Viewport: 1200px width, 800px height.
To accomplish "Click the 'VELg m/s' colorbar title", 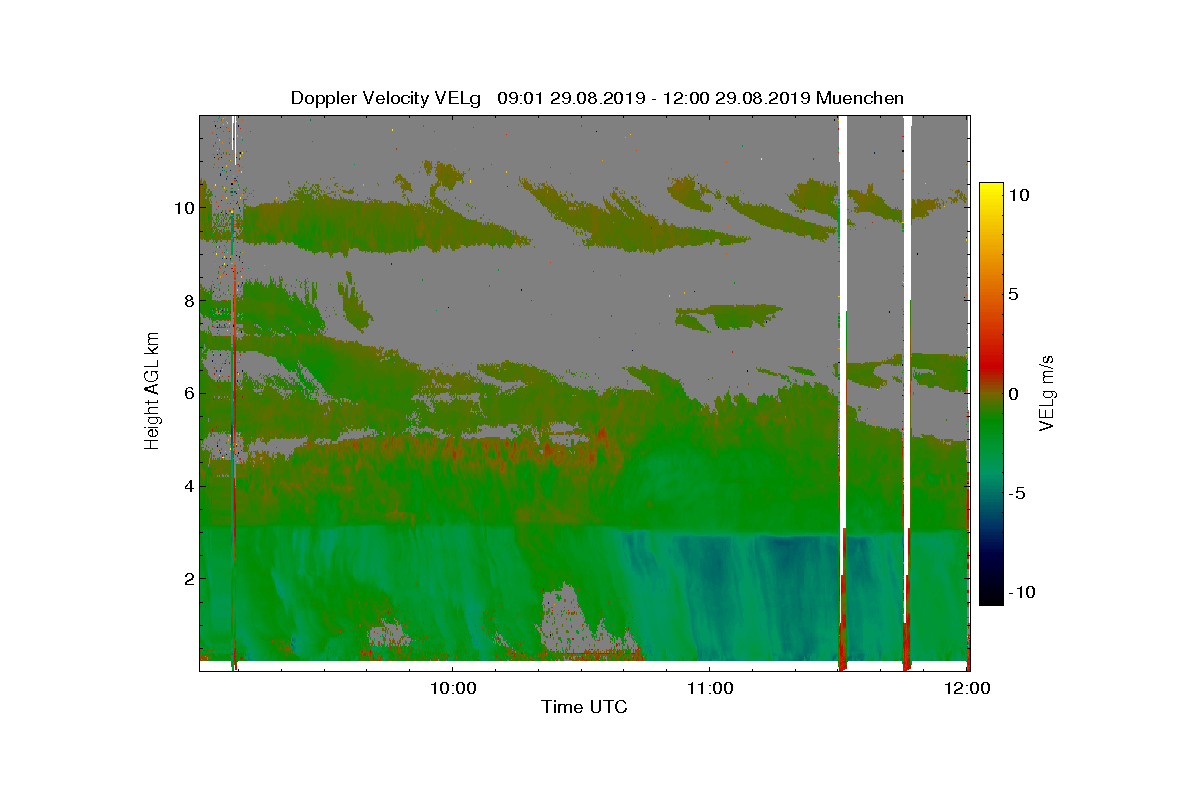I will coord(1048,393).
